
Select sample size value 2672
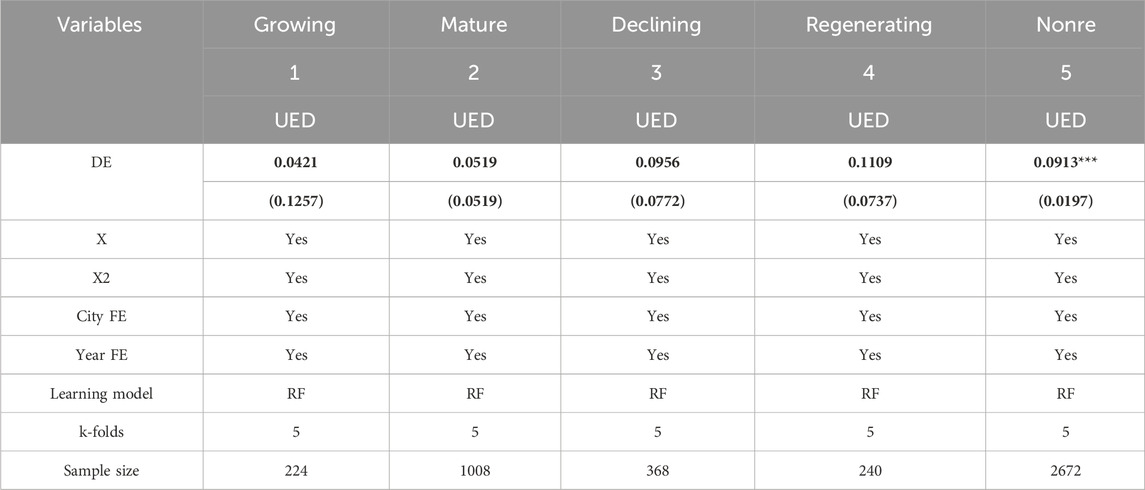(1065, 470)
